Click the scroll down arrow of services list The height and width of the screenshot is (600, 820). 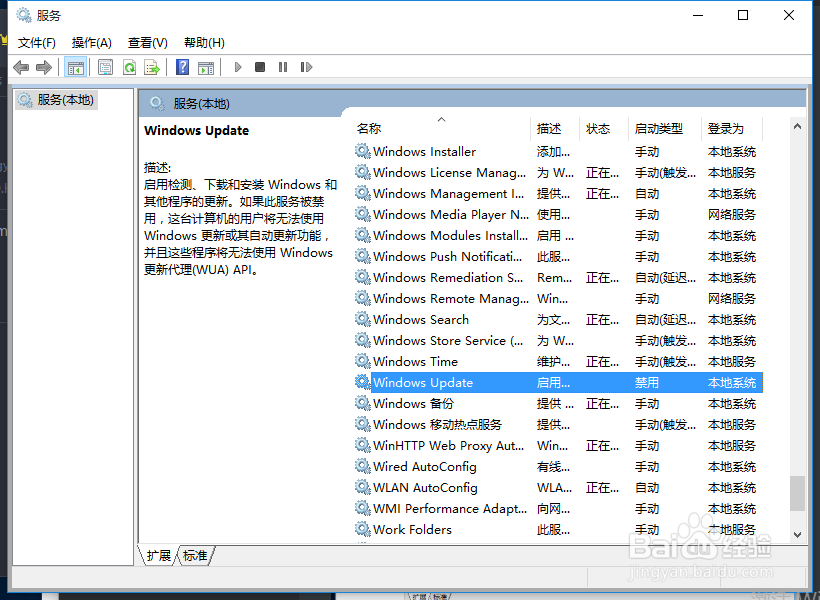[x=797, y=534]
